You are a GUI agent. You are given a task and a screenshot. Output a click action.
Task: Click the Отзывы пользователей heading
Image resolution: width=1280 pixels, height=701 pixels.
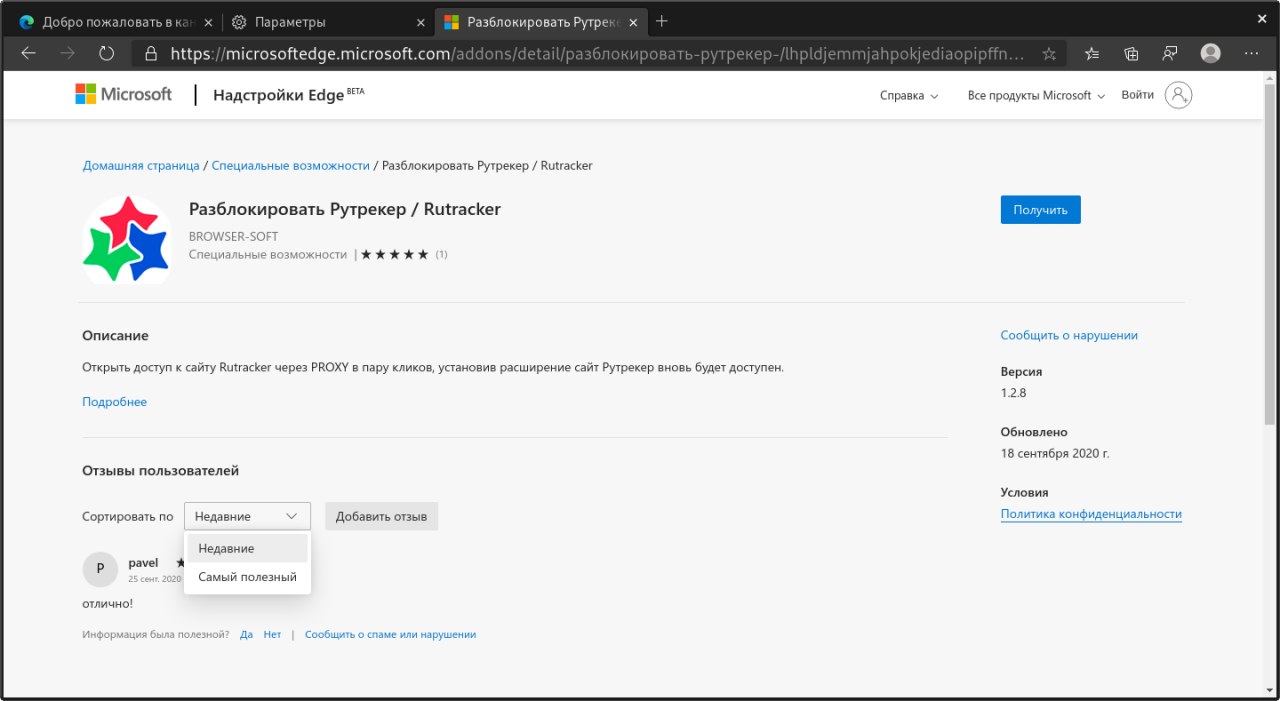coord(160,471)
